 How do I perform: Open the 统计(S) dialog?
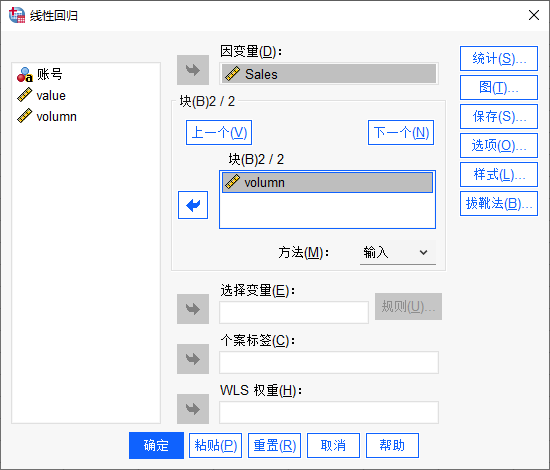(x=499, y=59)
